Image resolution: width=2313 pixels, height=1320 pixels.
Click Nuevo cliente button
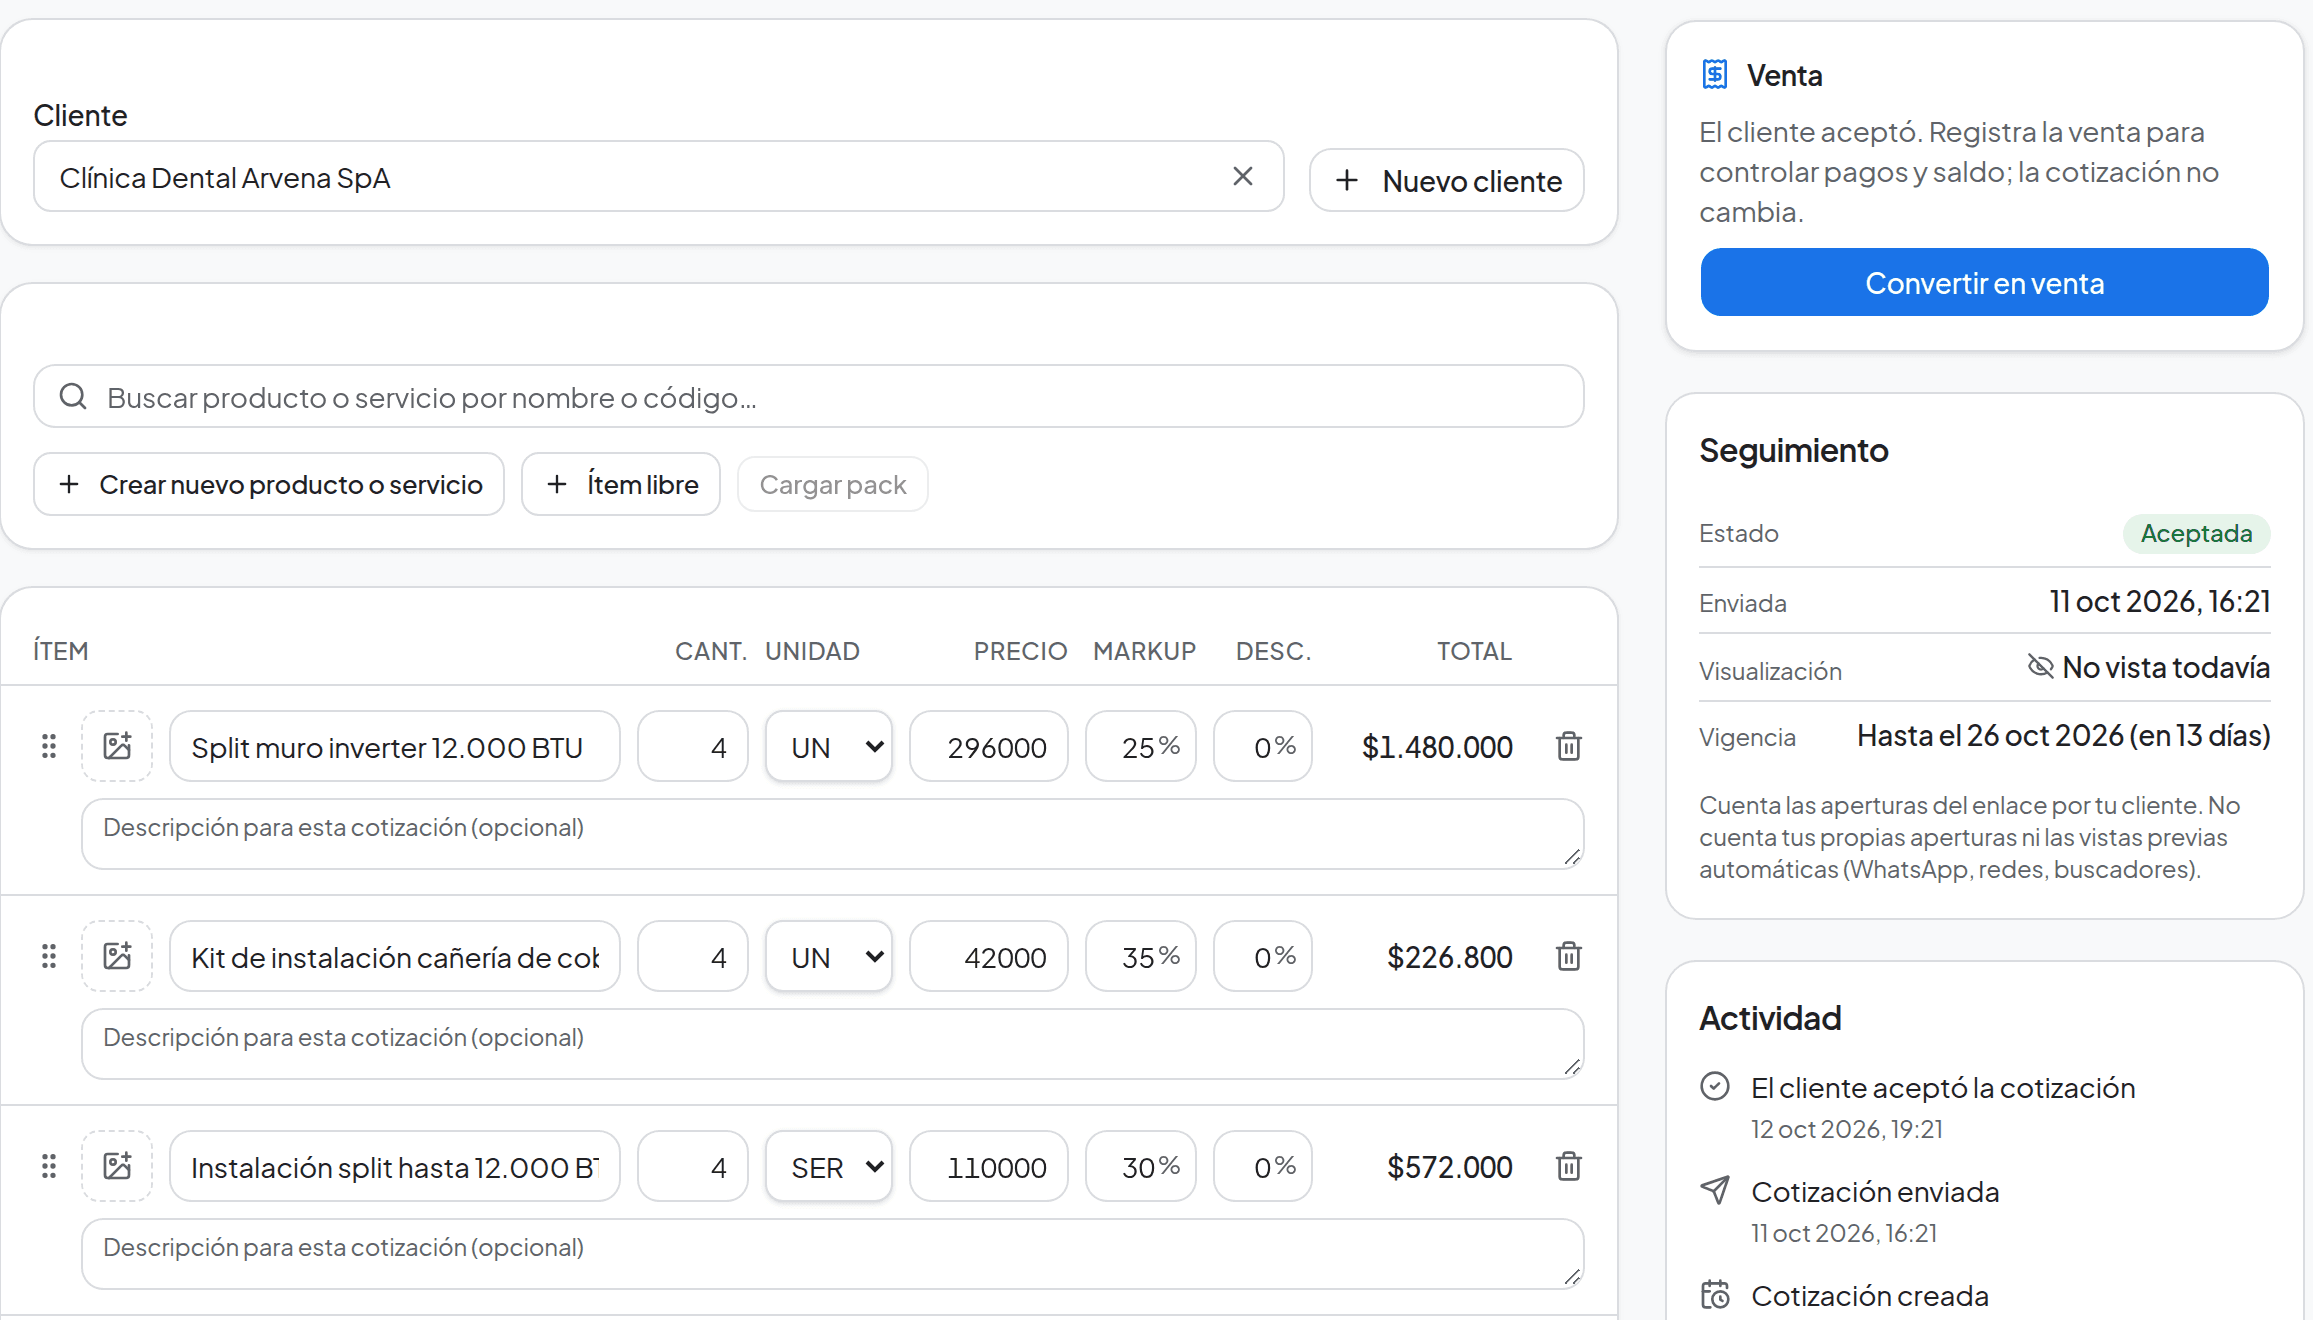point(1447,181)
